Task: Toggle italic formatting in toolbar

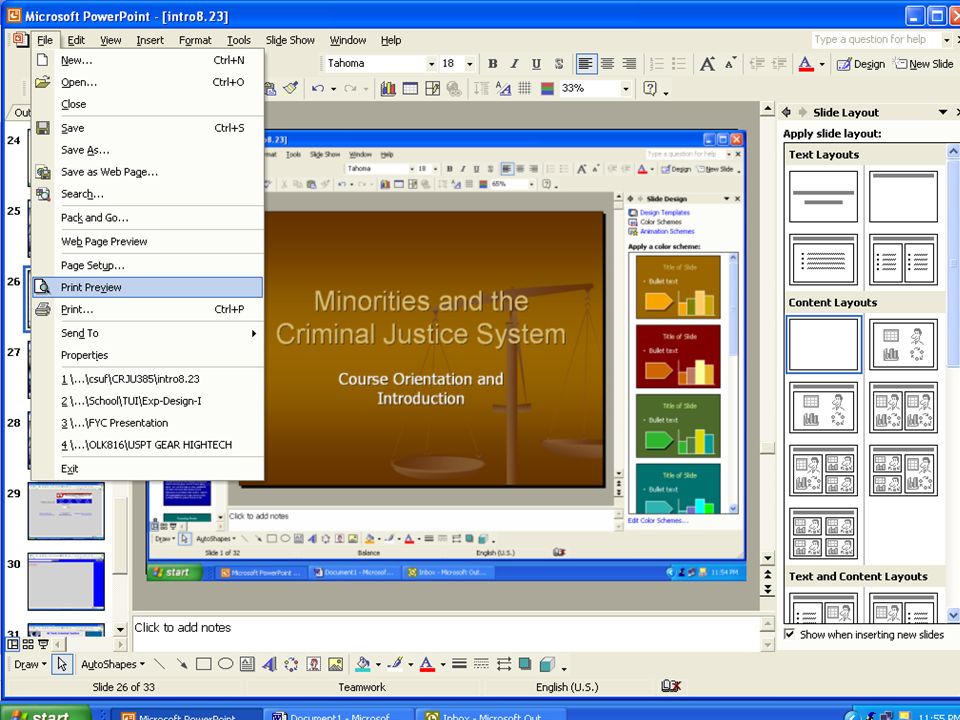Action: pos(514,64)
